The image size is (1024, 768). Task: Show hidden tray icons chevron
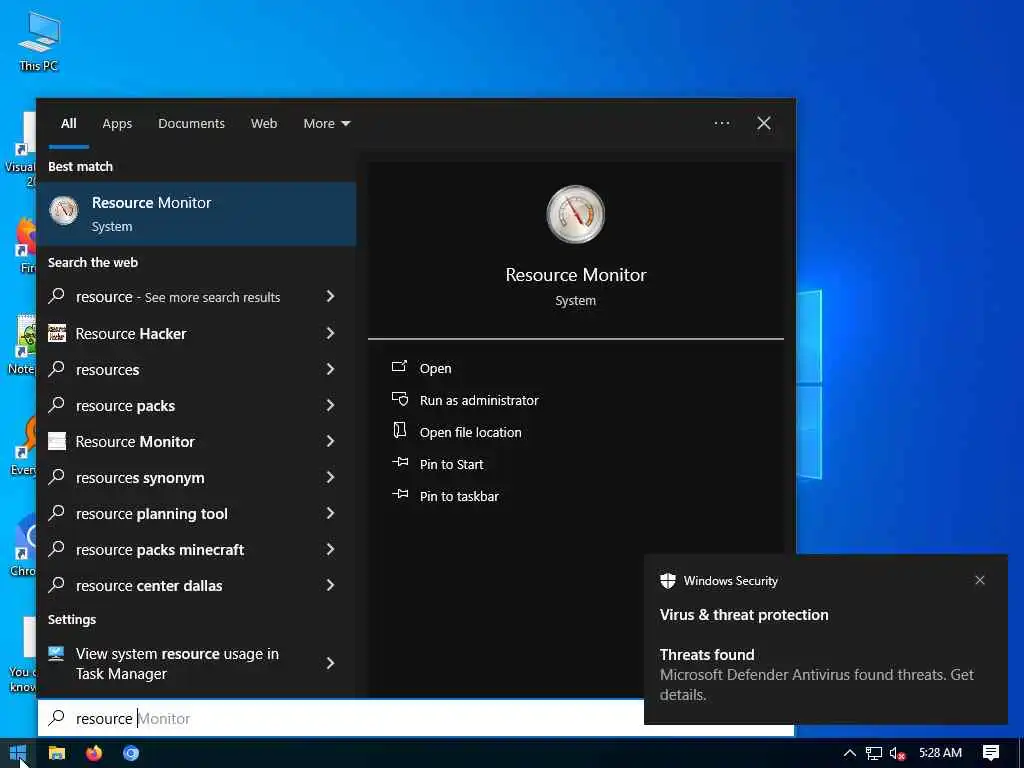(850, 754)
